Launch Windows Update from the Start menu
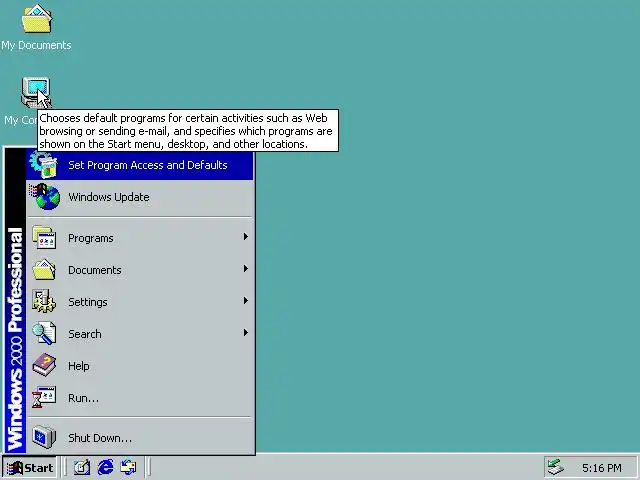Screen dimensions: 640x480 (140, 197)
